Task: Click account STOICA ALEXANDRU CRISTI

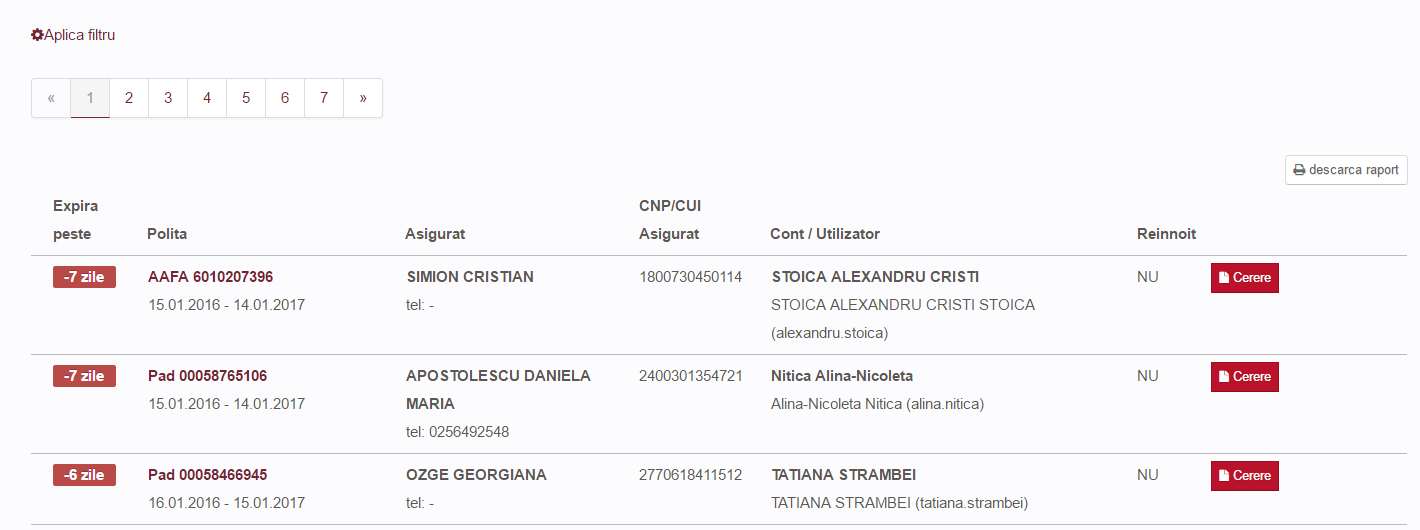Action: pos(875,277)
